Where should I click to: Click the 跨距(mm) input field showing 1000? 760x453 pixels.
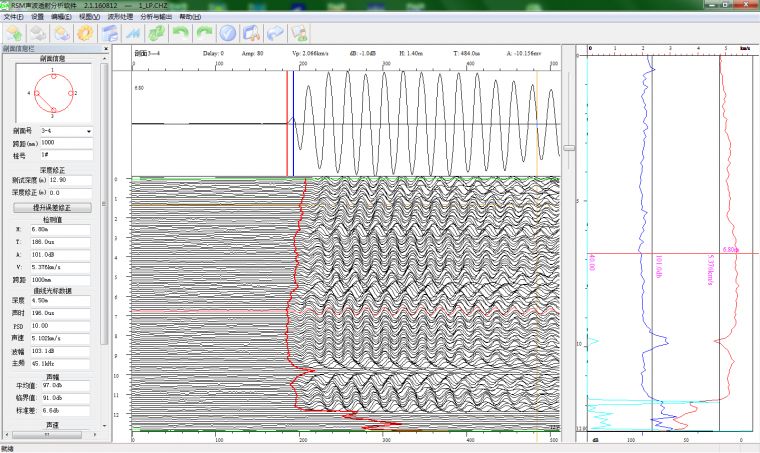65,143
